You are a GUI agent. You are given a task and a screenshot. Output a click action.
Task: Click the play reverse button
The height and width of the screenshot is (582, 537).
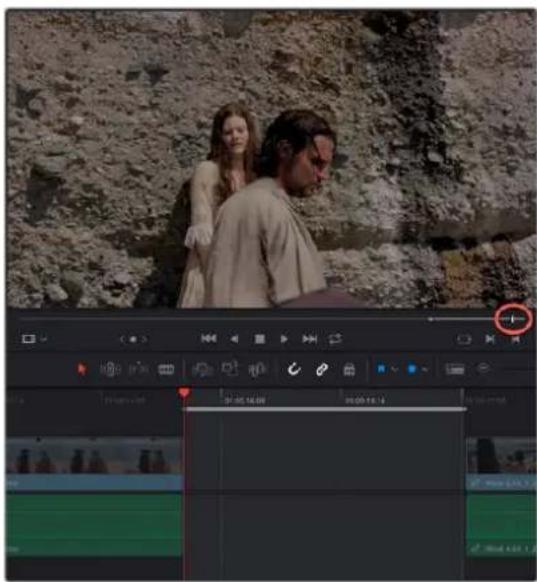tap(234, 339)
